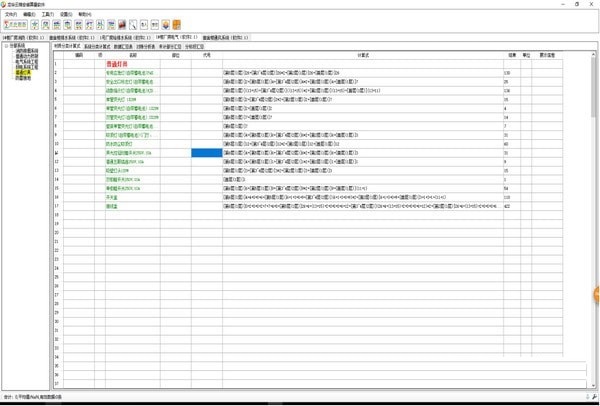The image size is (600, 406).
Task: Collapse the 分部系统 tree root node
Action: click(x=7, y=46)
